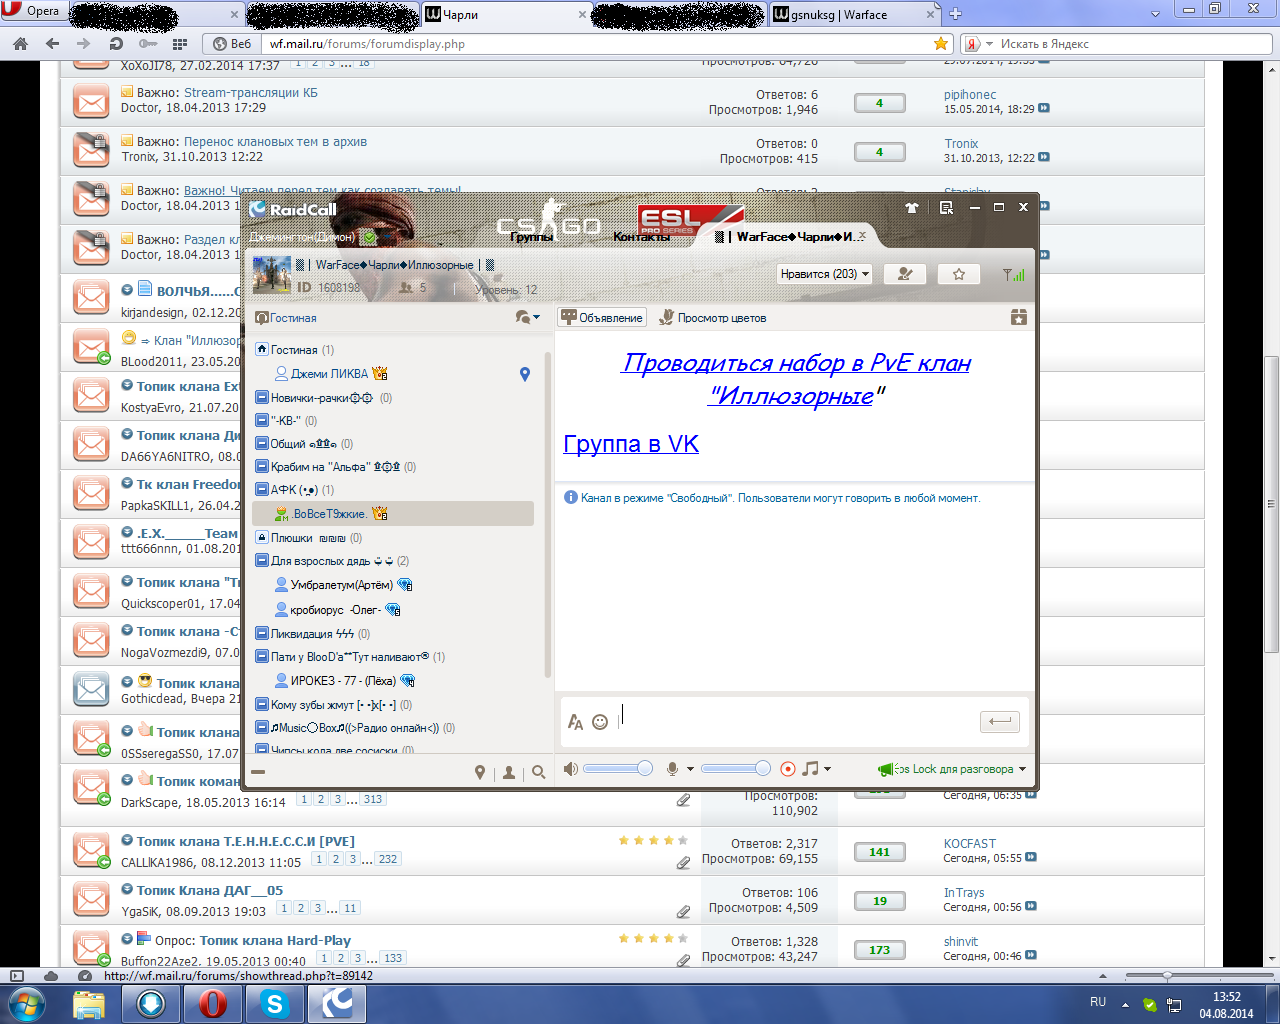
Task: Adjust the microphone volume slider
Action: click(x=736, y=768)
